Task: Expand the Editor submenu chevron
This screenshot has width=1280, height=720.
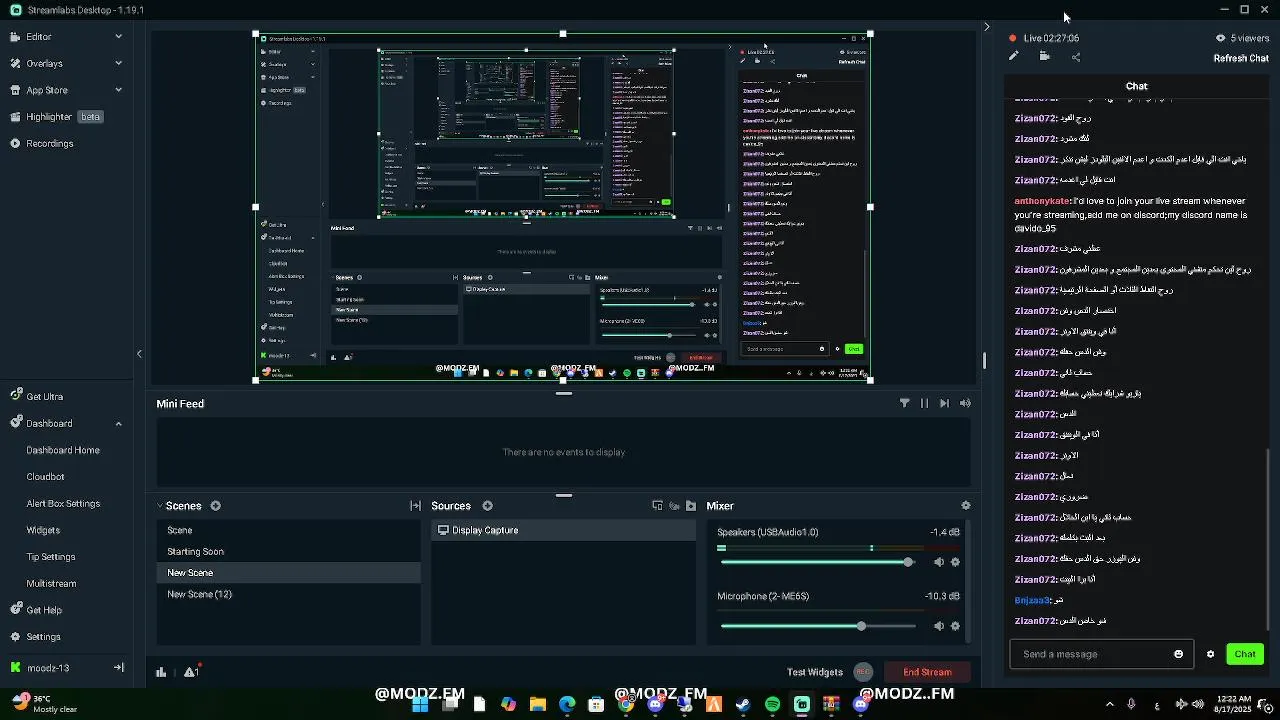Action: (x=118, y=36)
